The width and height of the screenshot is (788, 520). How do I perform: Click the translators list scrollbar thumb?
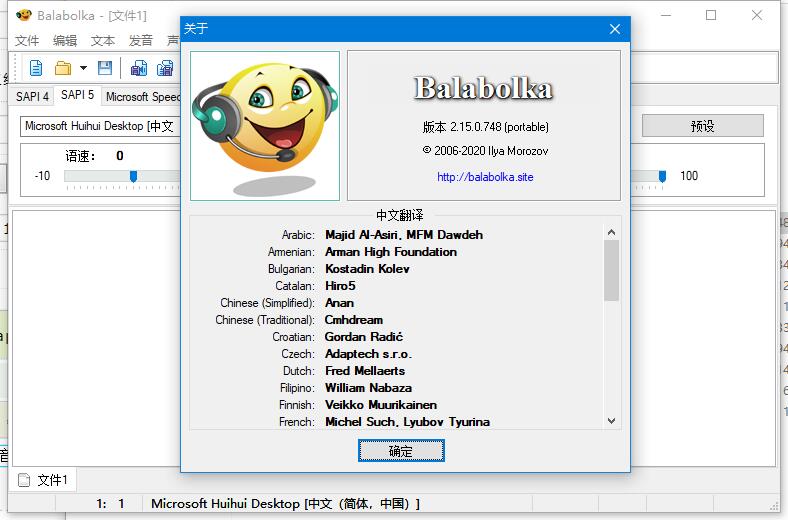pos(611,270)
